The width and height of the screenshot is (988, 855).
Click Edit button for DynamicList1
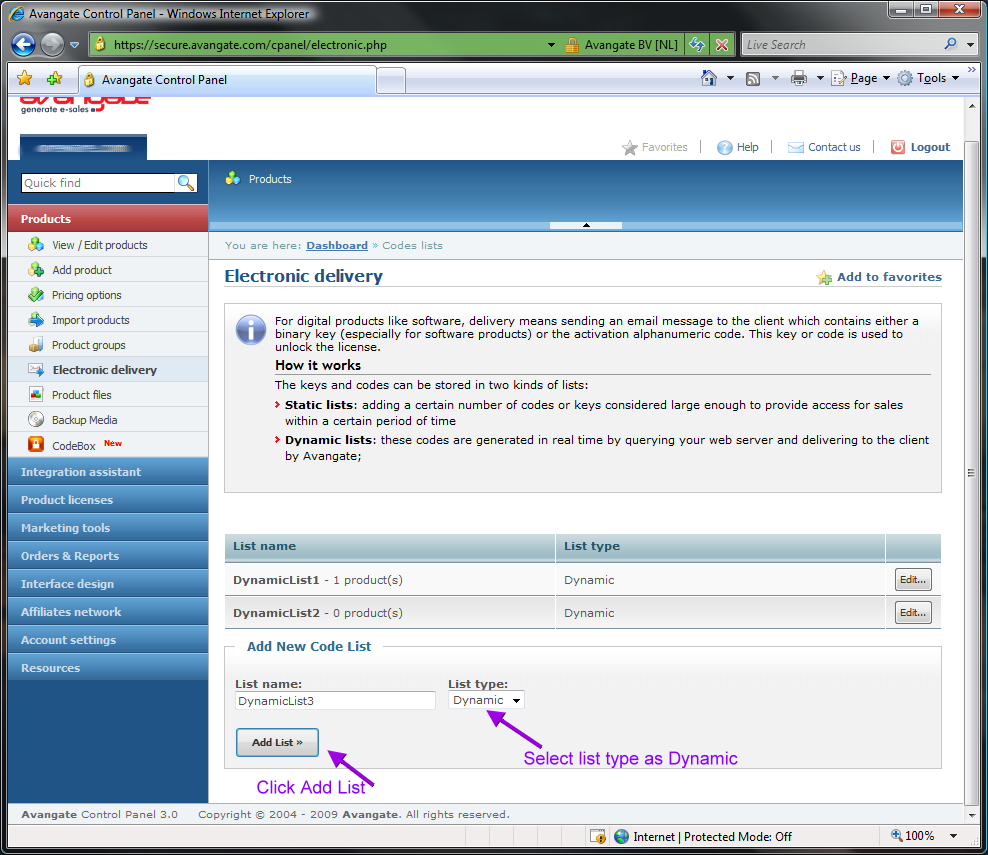tap(913, 580)
